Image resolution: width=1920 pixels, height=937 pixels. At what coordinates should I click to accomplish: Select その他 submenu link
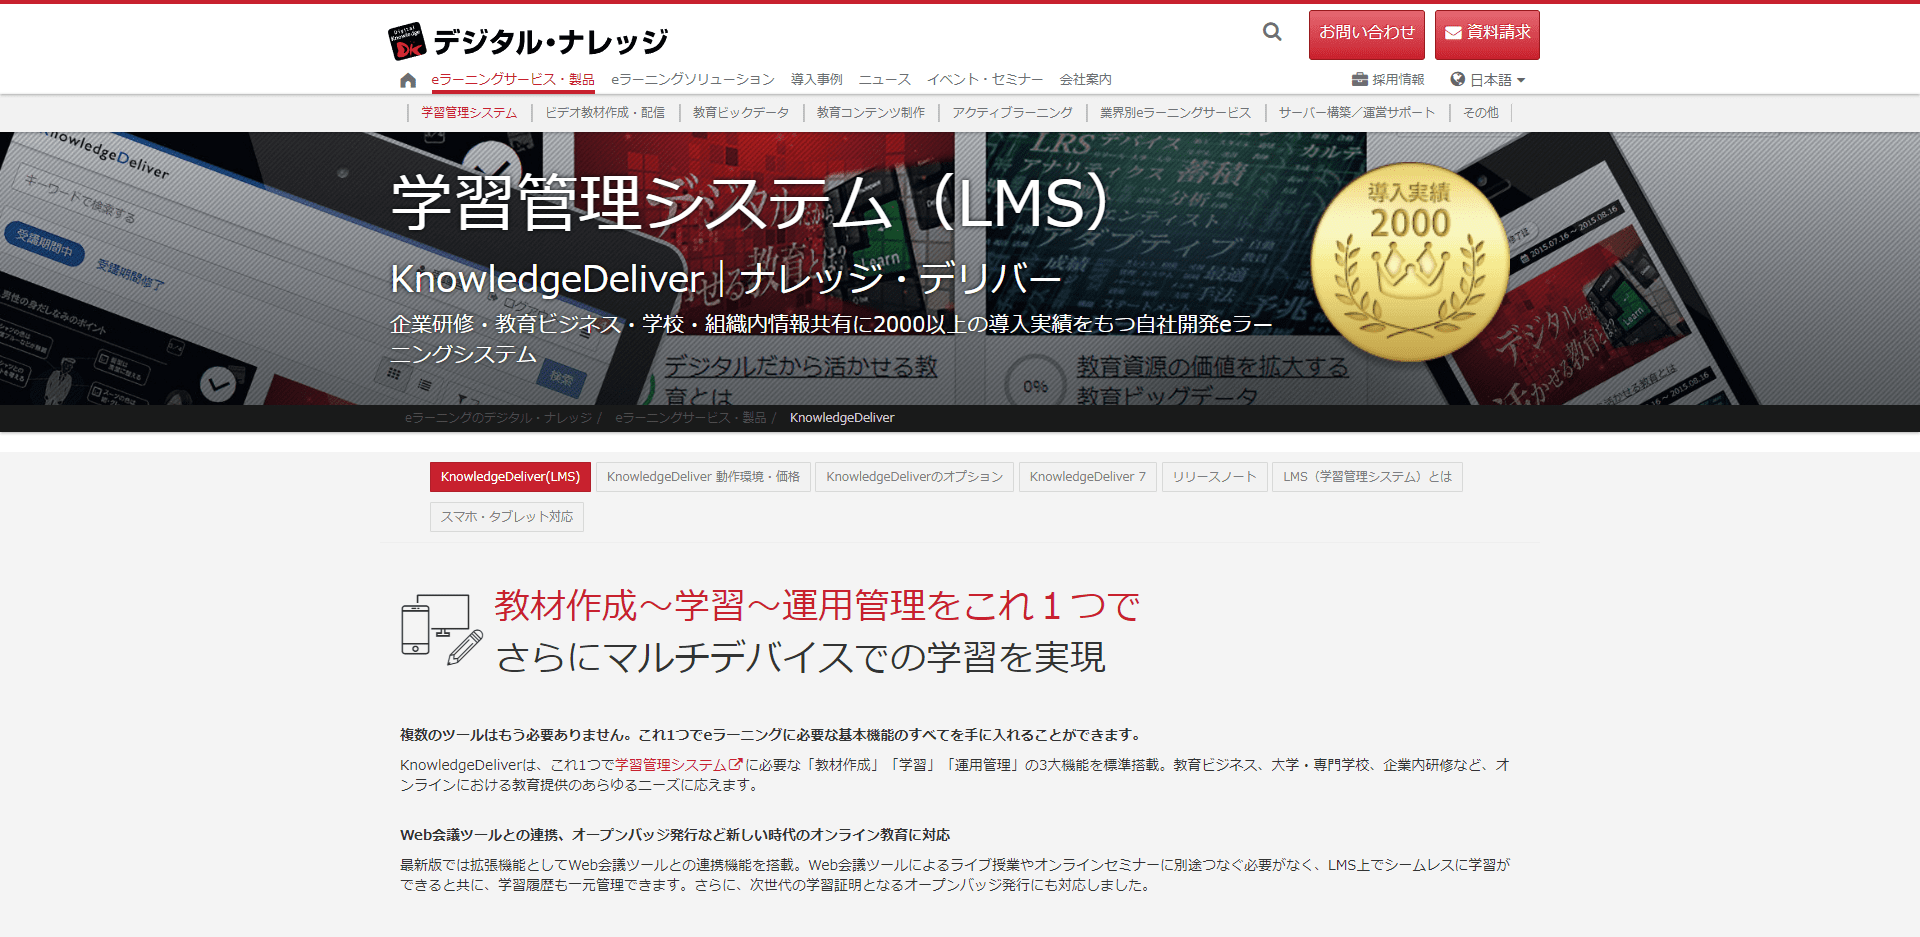pos(1481,113)
